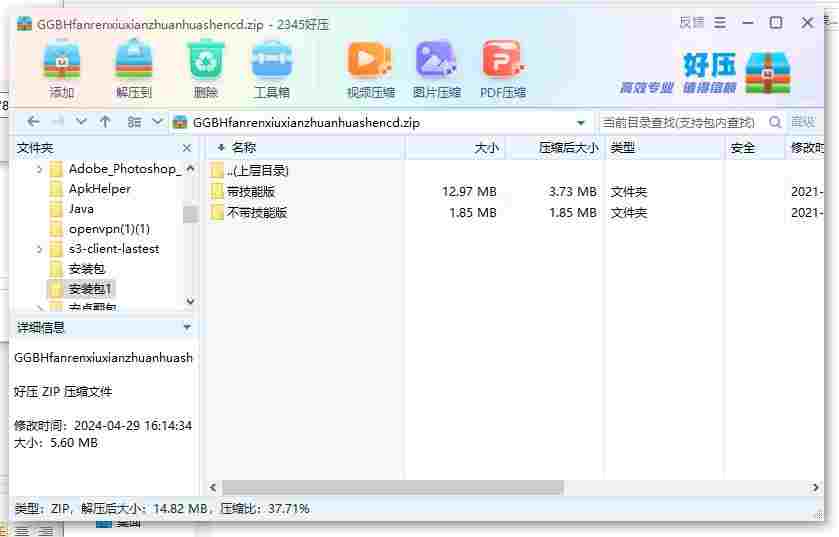
Task: Click the search current directory field
Action: pos(682,122)
